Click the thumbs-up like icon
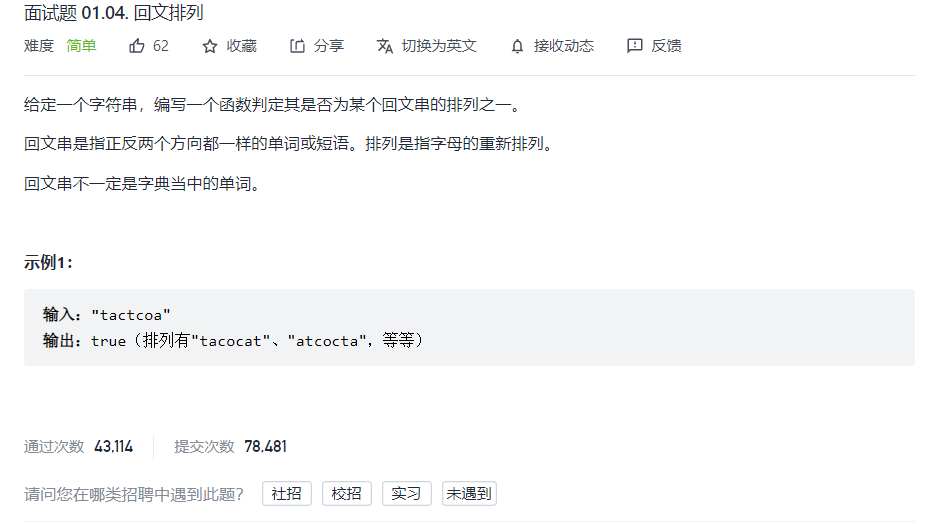The width and height of the screenshot is (941, 524). coord(137,46)
